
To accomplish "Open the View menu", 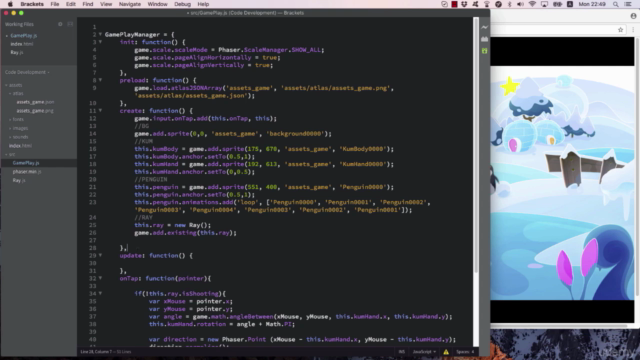I will tap(106, 4).
